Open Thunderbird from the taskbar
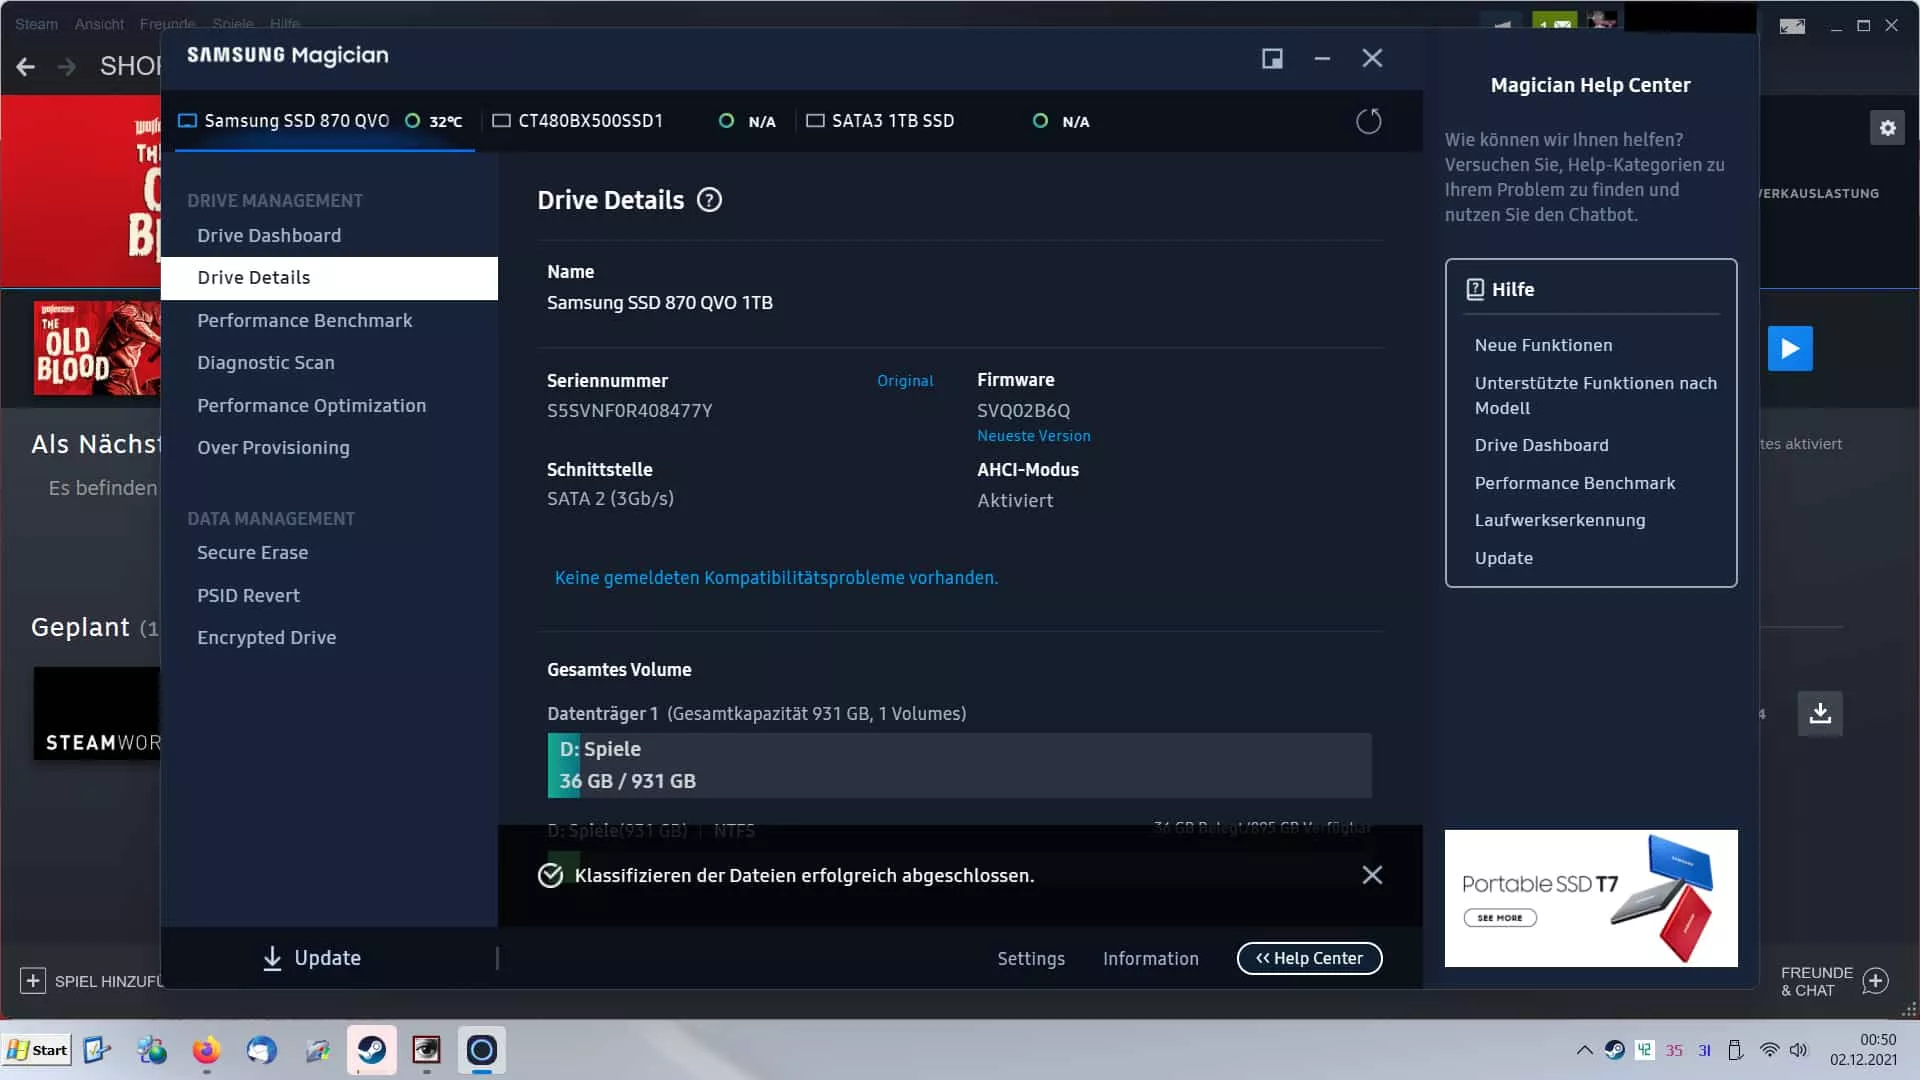This screenshot has height=1080, width=1920. pos(261,1050)
